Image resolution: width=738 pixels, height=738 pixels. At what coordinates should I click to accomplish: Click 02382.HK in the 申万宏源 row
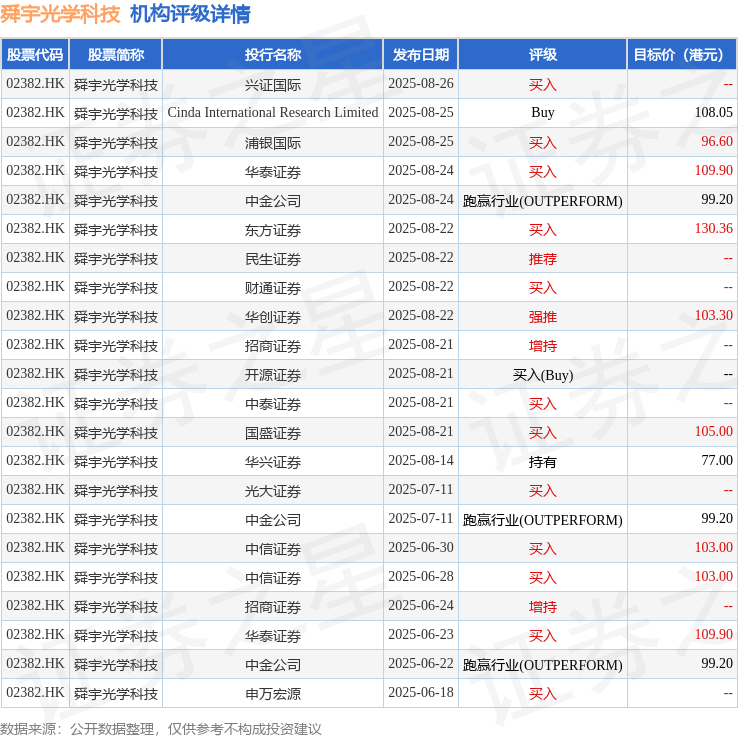click(35, 692)
